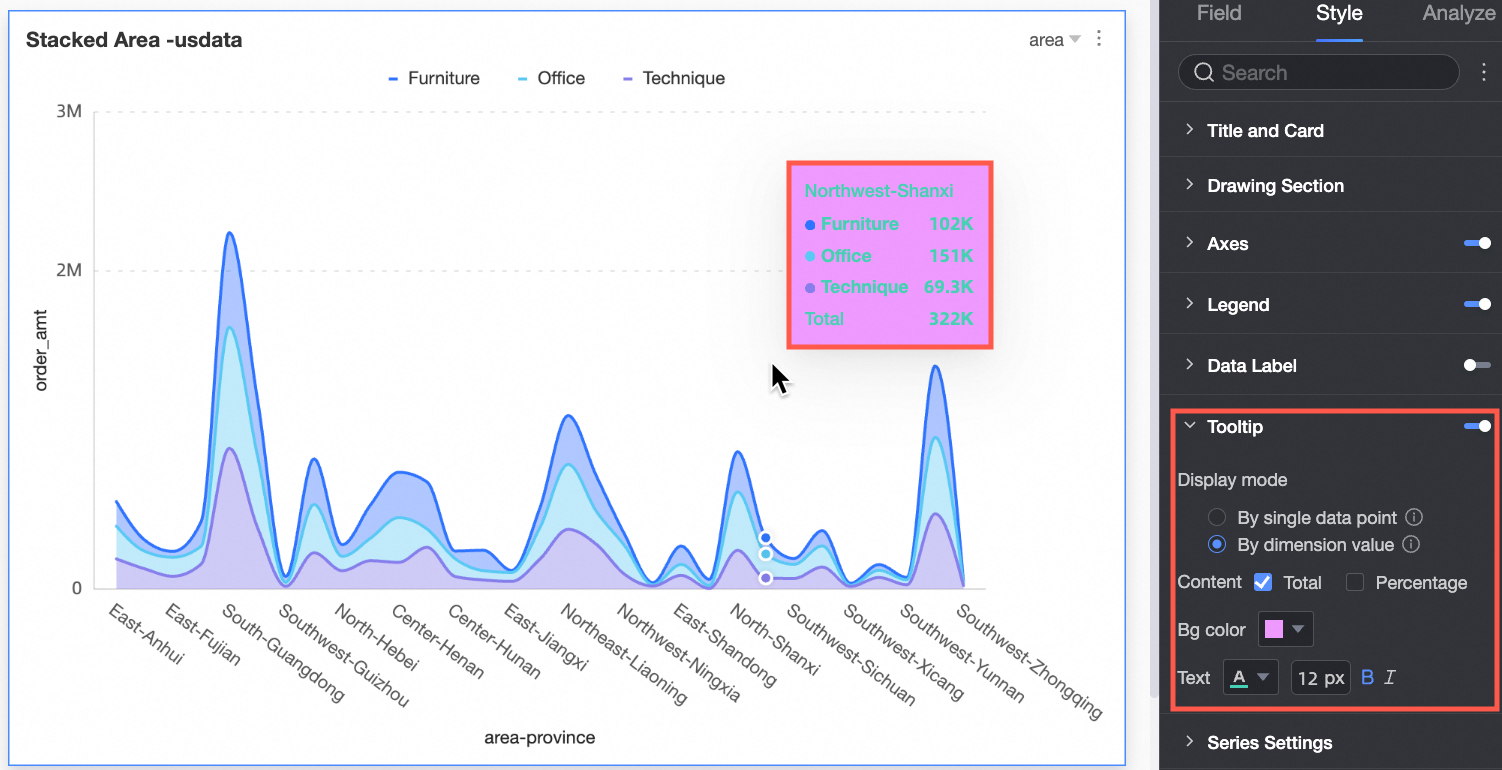This screenshot has width=1502, height=770.
Task: Check the Percentage content checkbox
Action: click(x=1355, y=582)
